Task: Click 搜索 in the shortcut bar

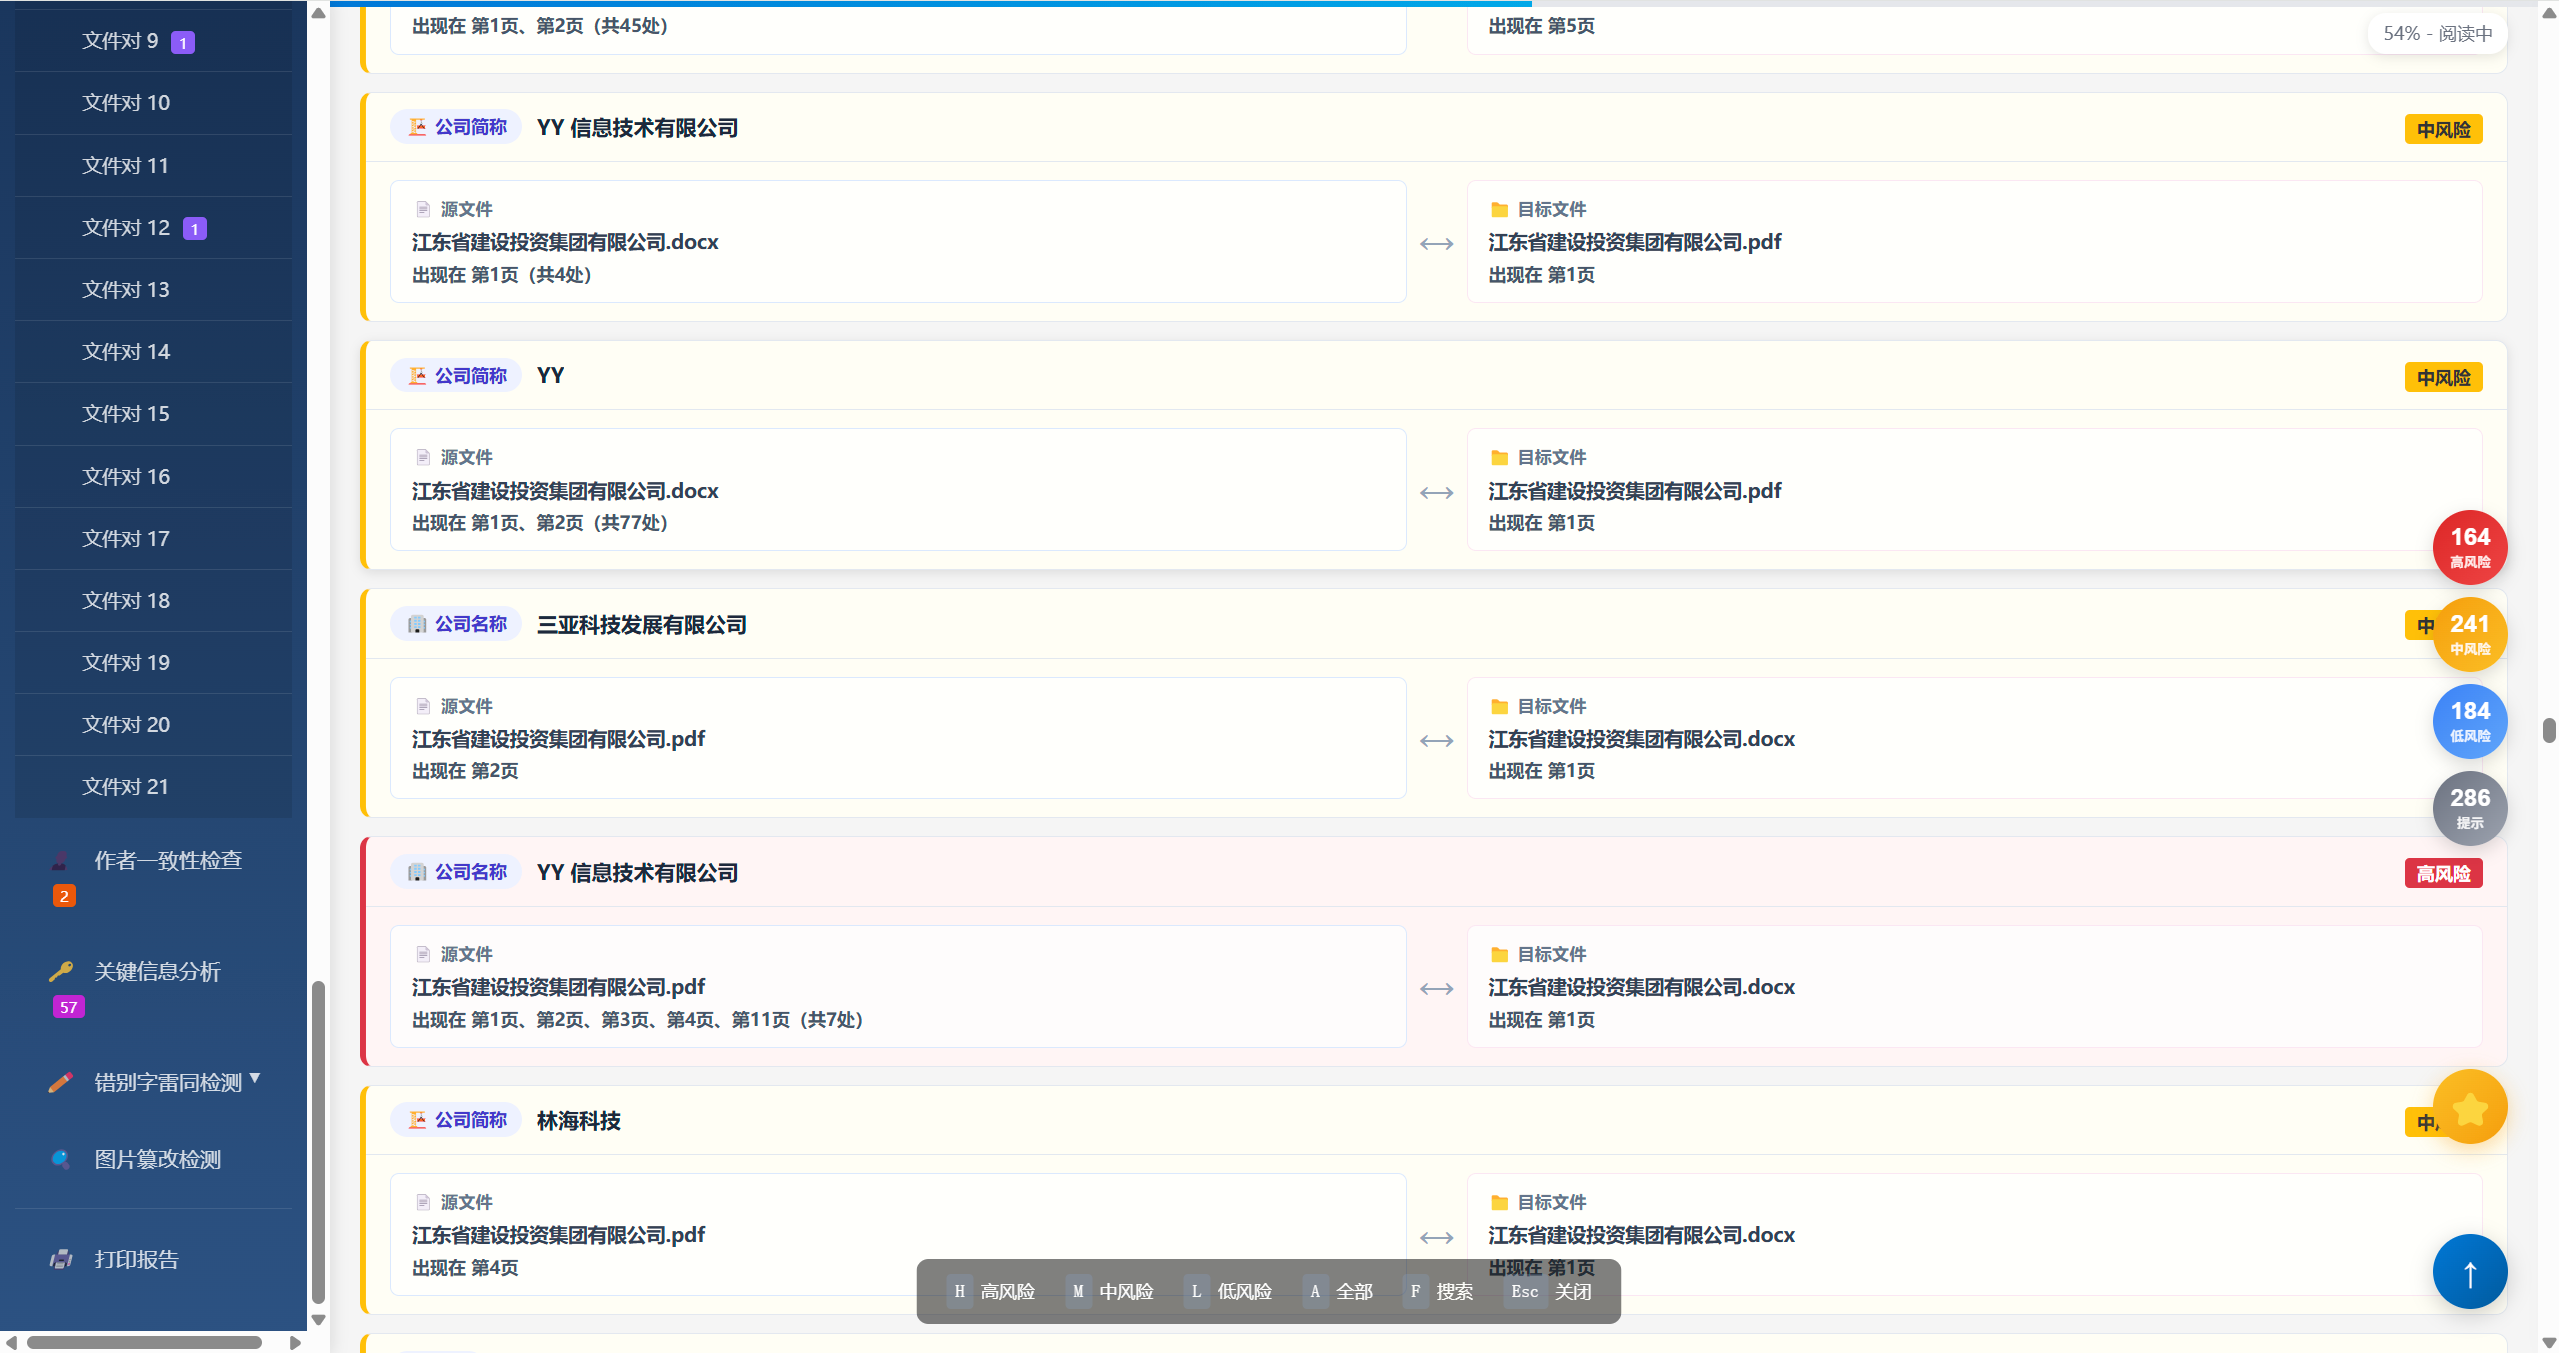Action: coord(1439,1292)
